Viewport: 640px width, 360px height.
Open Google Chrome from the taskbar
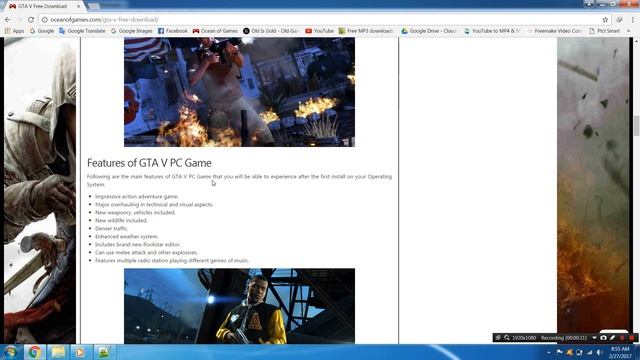point(34,352)
